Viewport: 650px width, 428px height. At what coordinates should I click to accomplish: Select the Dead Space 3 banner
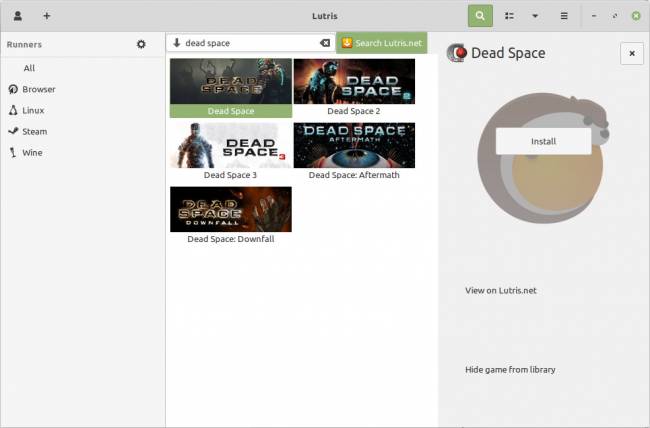[x=231, y=145]
